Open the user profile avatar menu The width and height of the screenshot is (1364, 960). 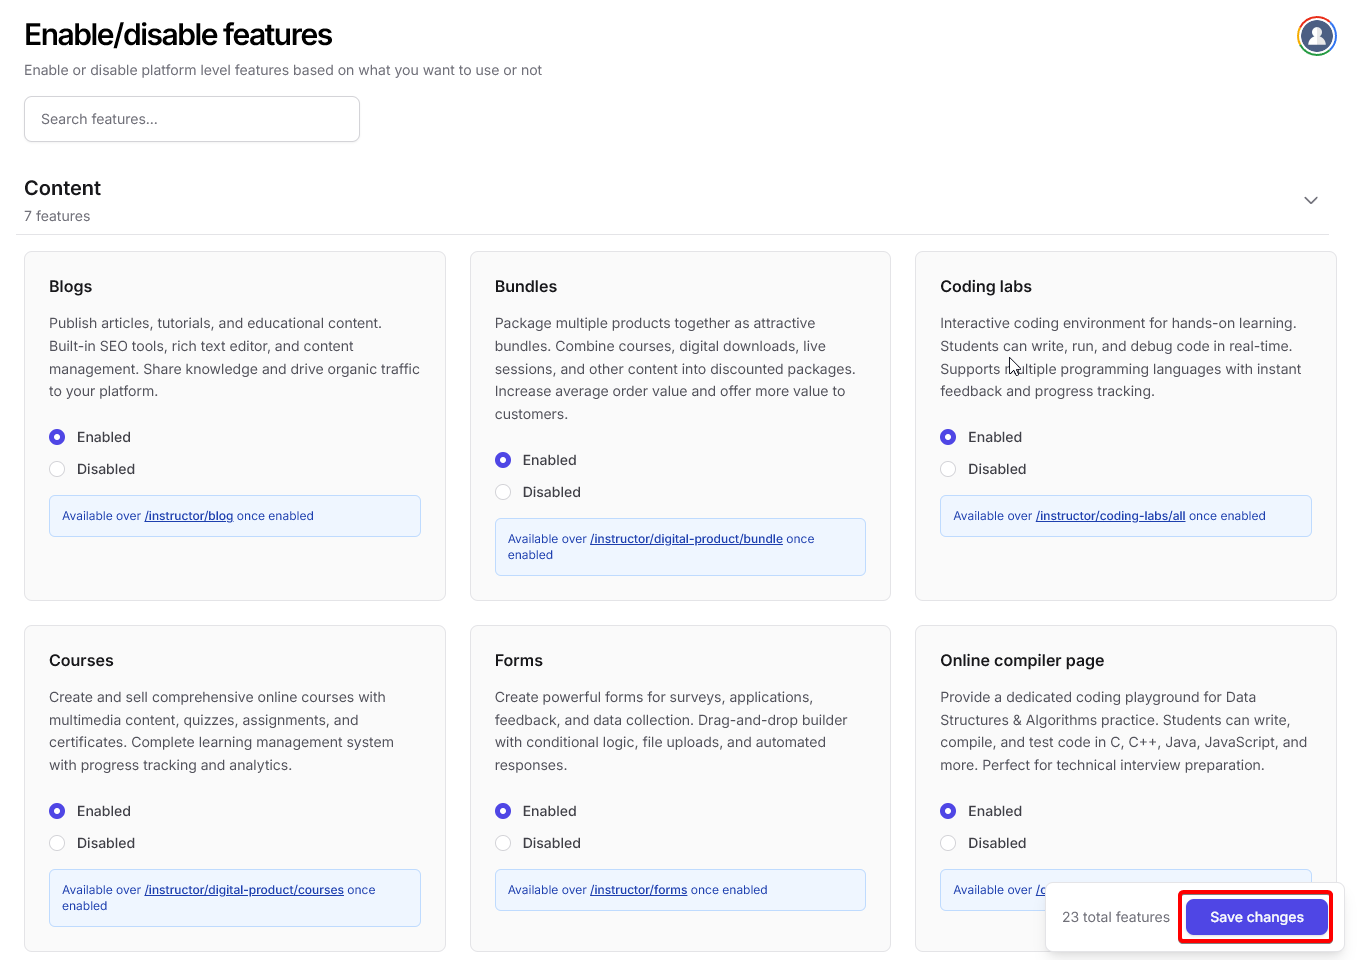(1316, 37)
